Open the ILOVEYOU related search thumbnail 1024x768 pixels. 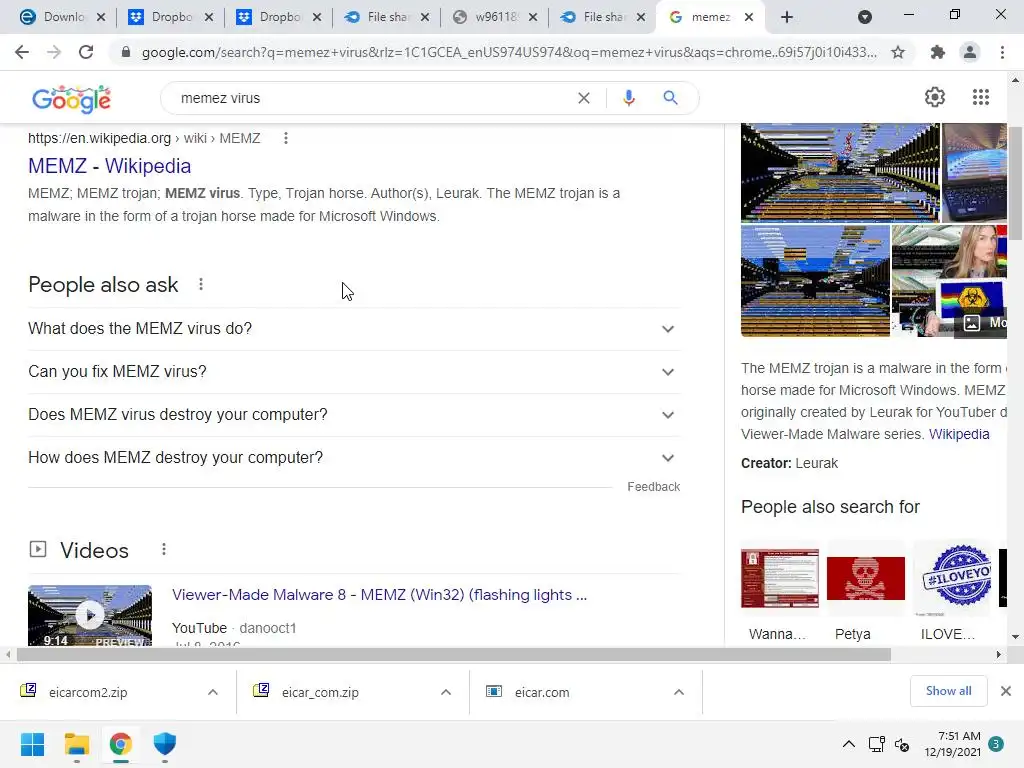pyautogui.click(x=952, y=579)
